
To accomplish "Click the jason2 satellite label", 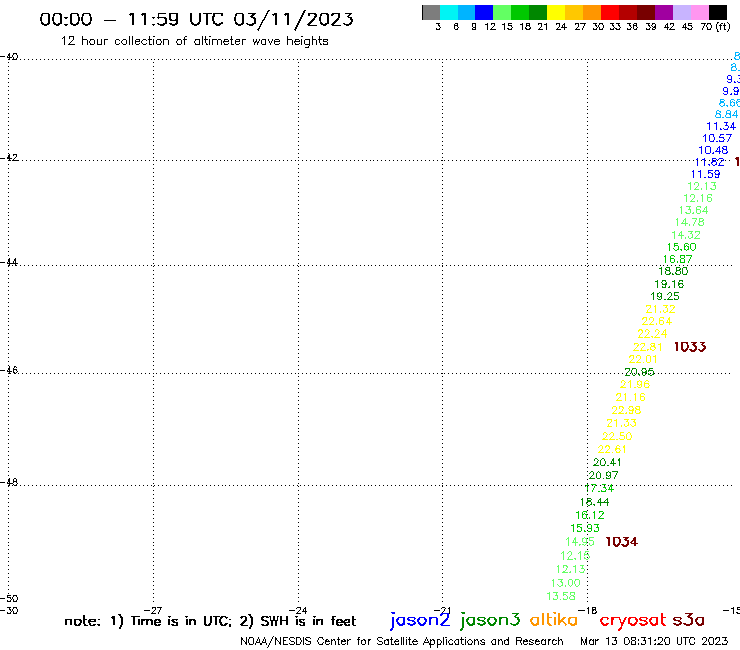I will coord(420,621).
